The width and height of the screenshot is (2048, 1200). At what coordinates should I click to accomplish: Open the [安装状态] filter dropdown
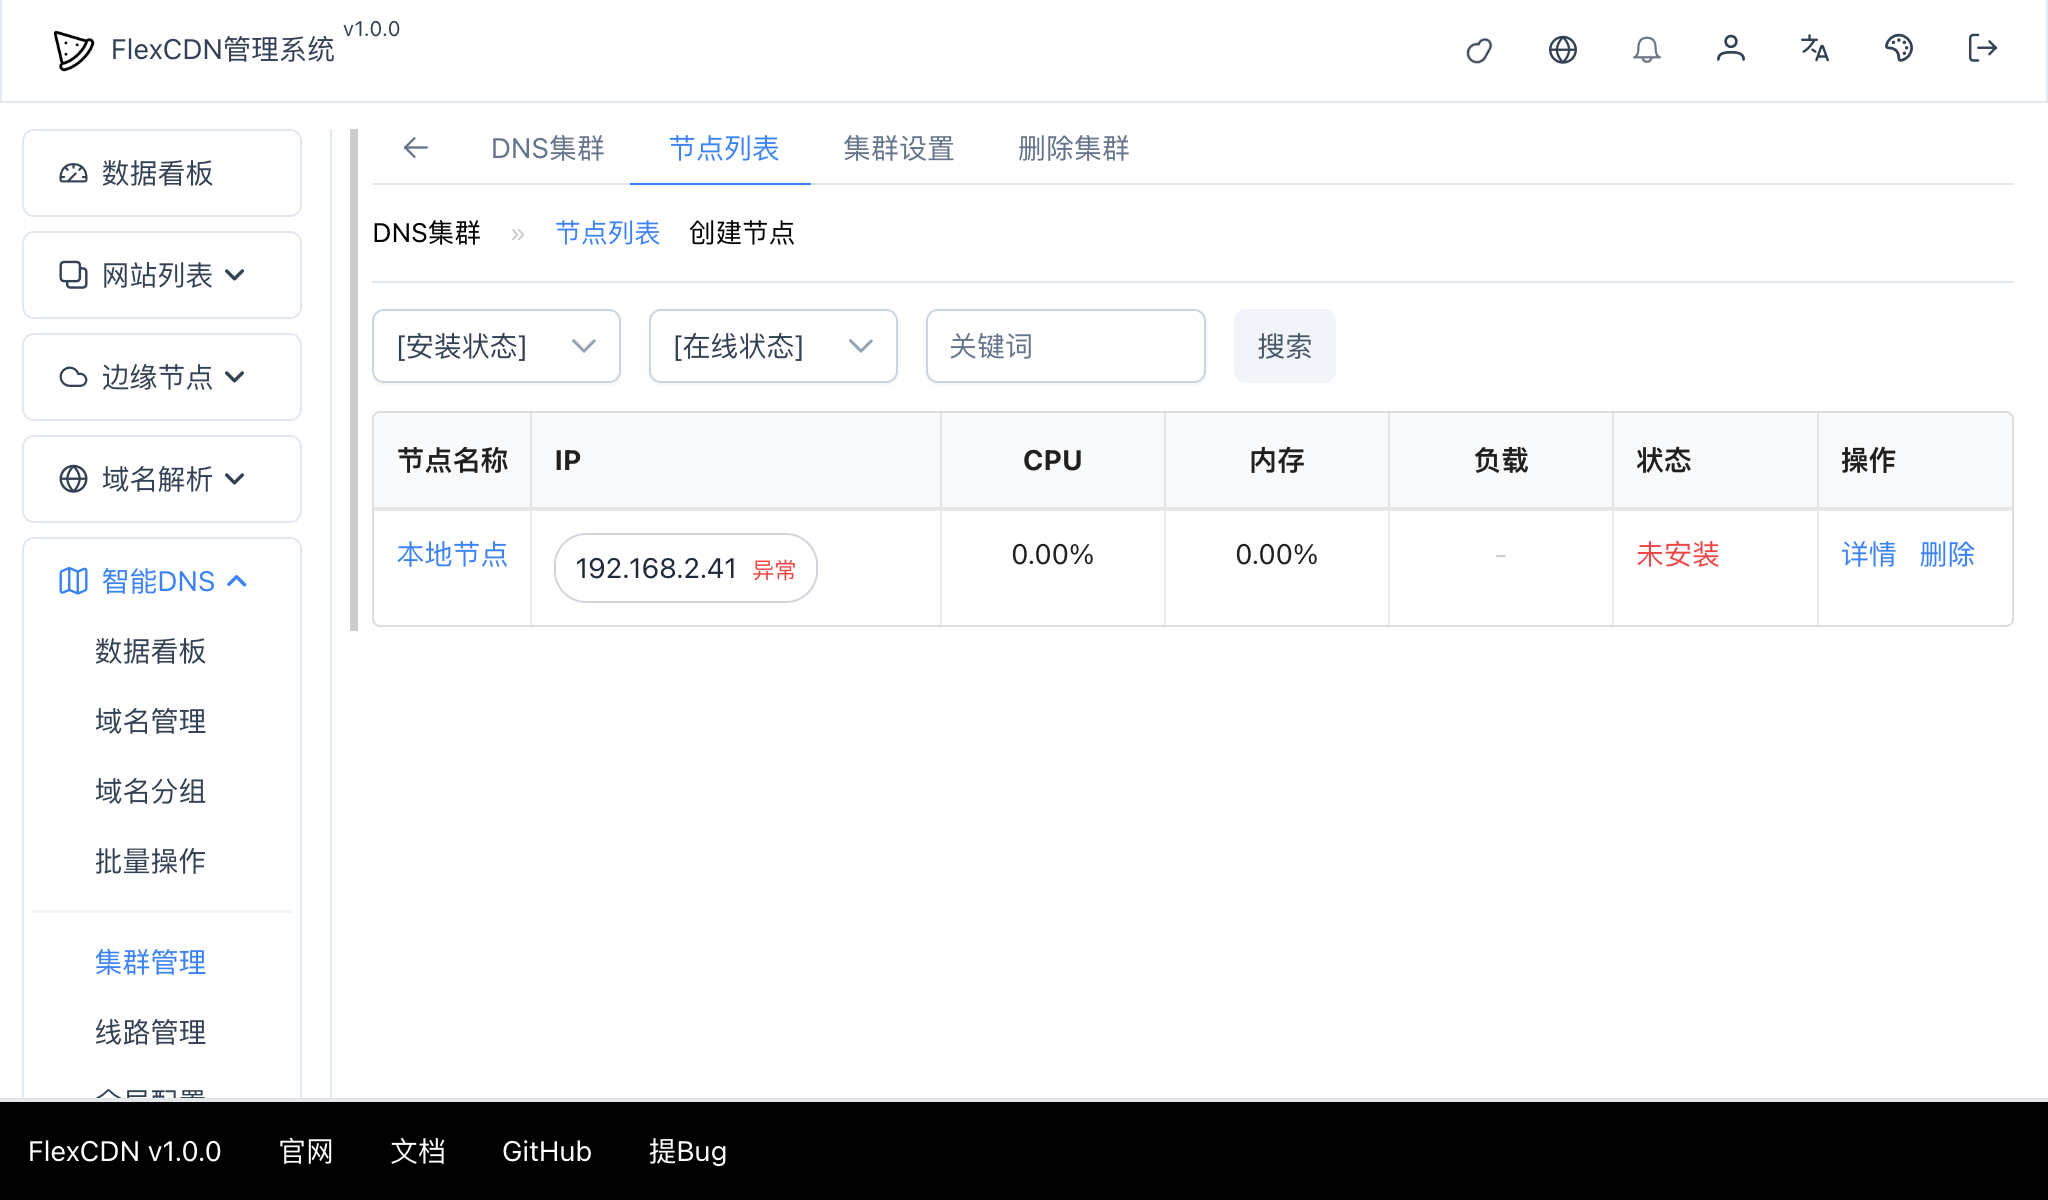click(x=496, y=346)
